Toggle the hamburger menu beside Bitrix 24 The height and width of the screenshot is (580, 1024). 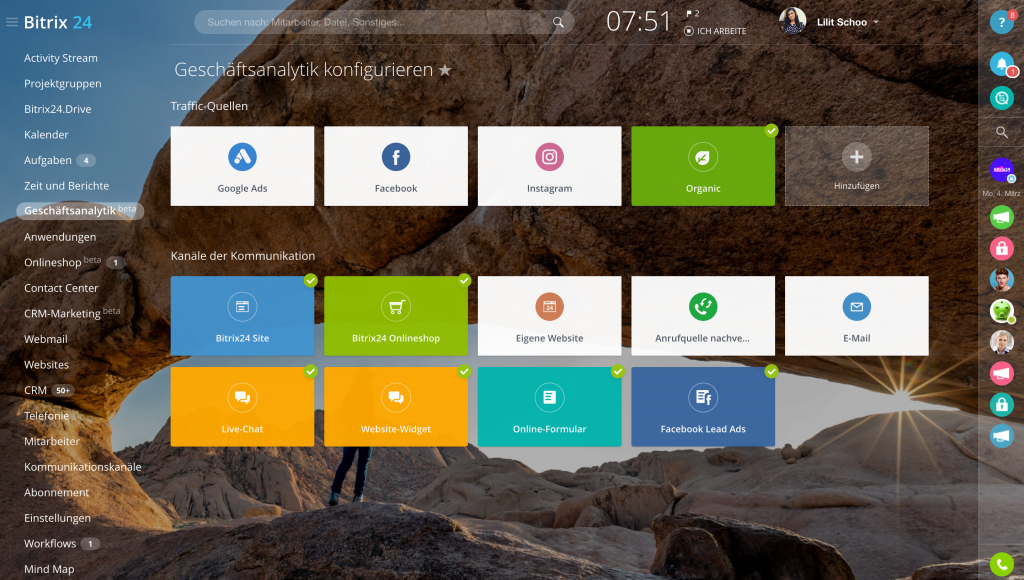click(x=12, y=22)
